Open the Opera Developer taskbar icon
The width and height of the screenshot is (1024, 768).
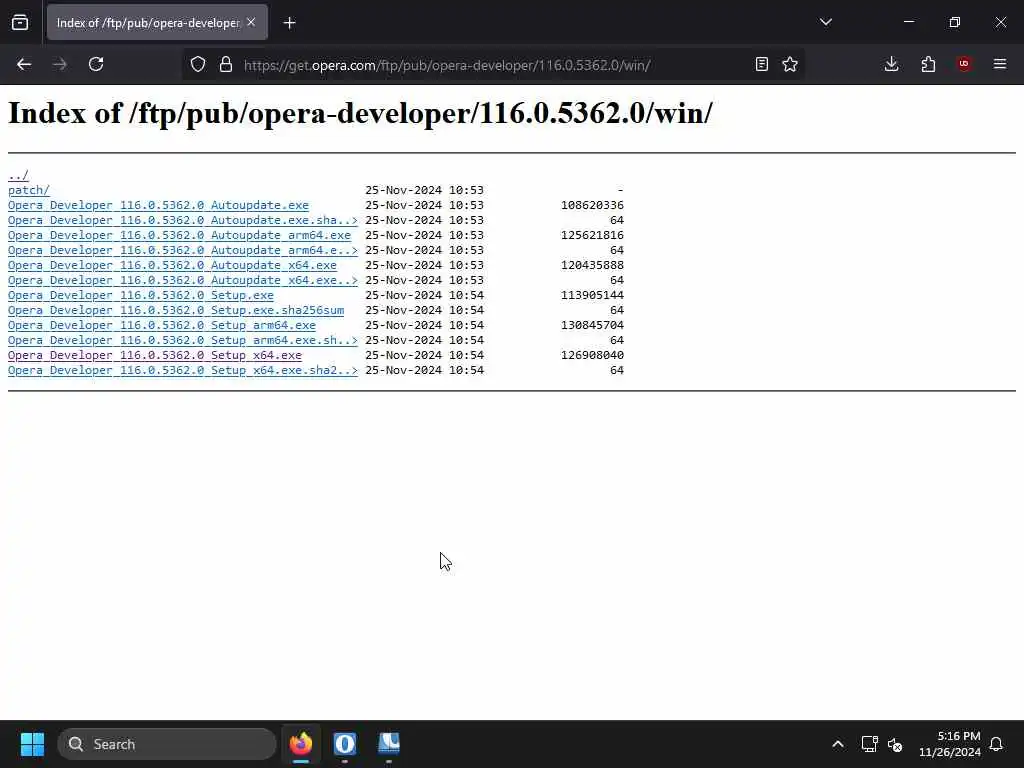(x=345, y=744)
